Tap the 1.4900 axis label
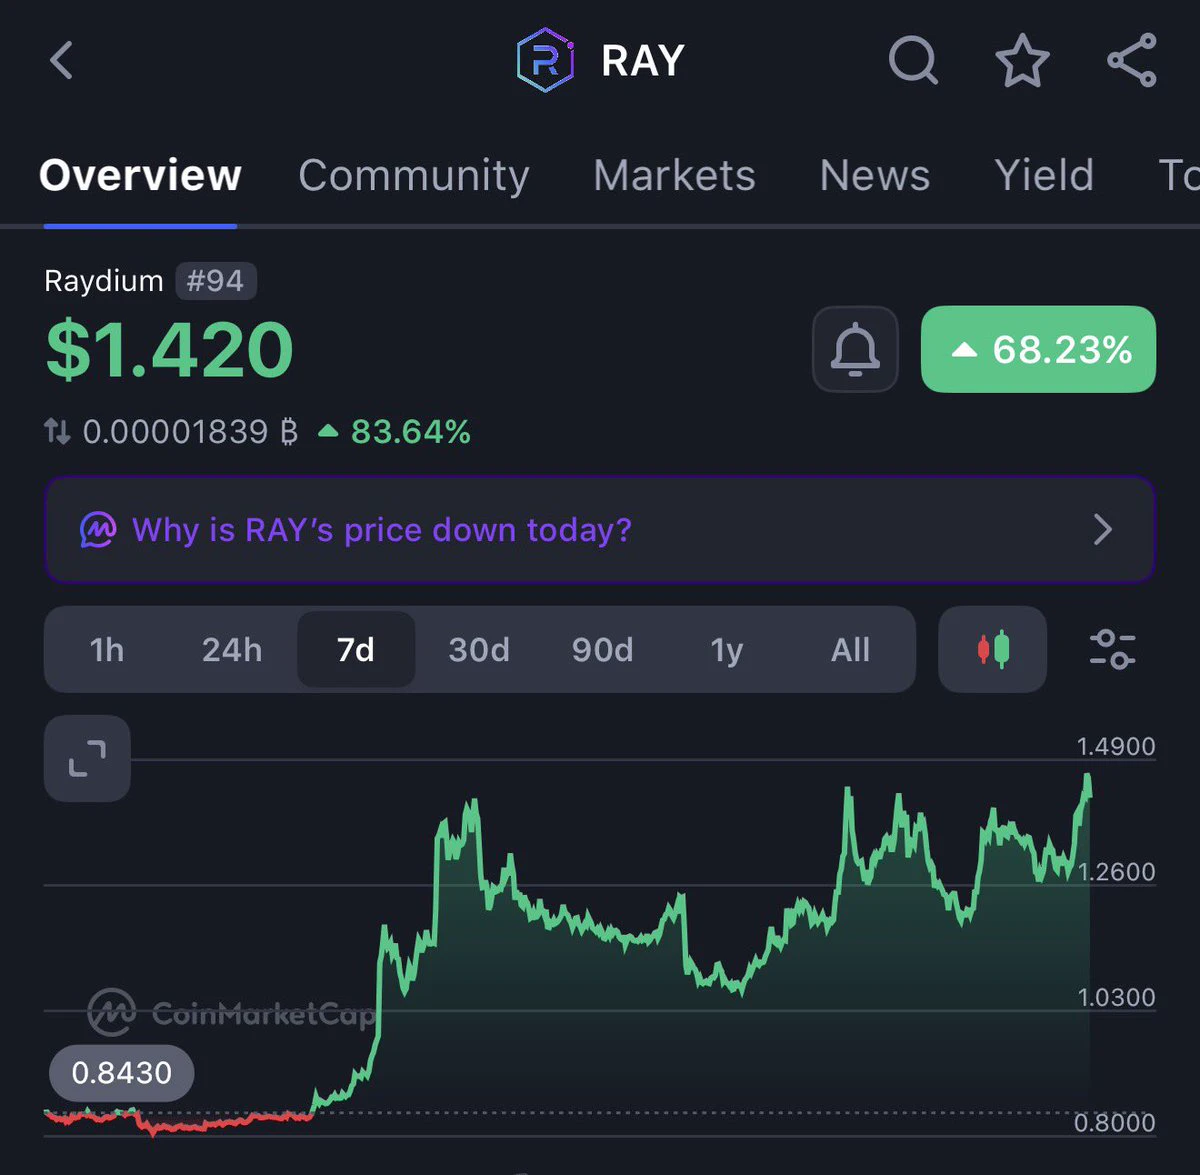Viewport: 1200px width, 1175px height. [1116, 746]
